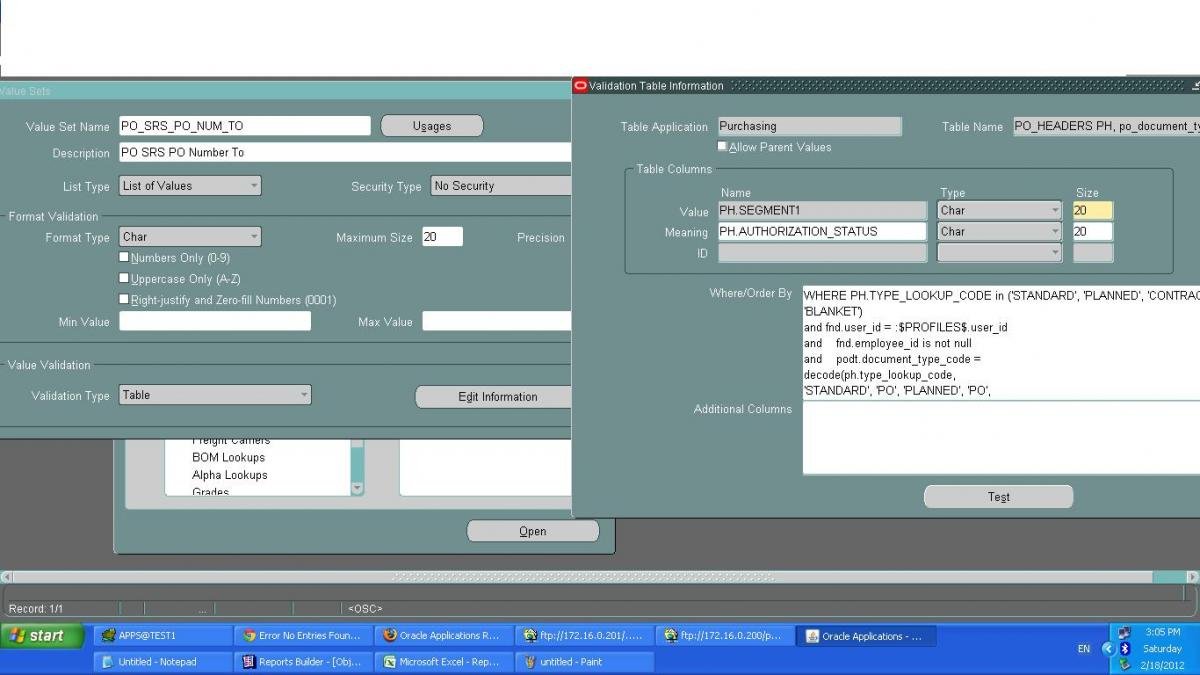Switch to untitled - Paint window

click(585, 662)
